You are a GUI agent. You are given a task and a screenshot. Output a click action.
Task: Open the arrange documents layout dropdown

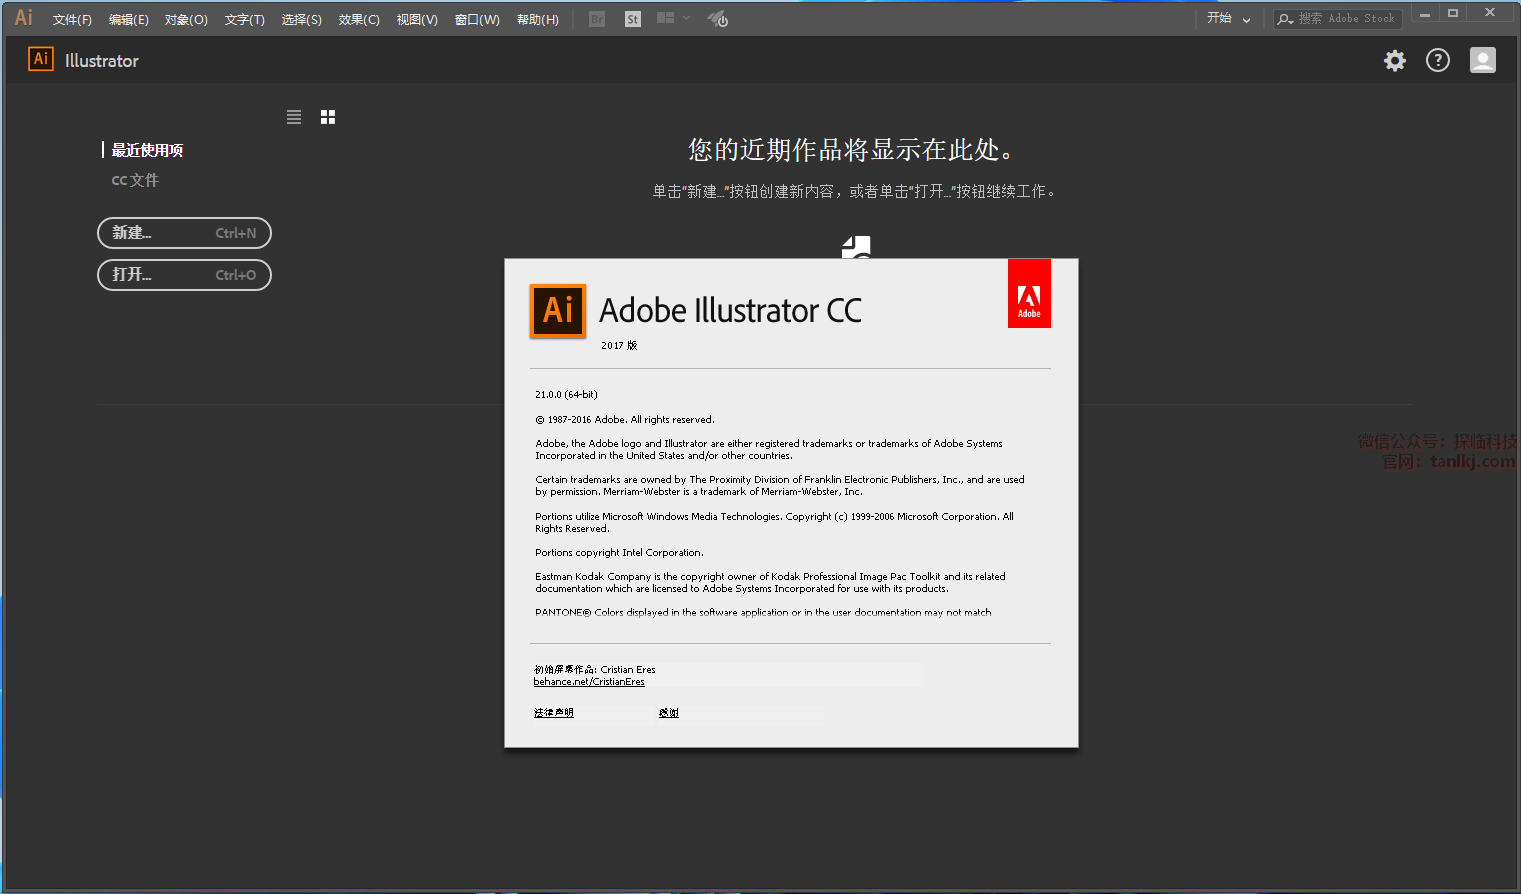pyautogui.click(x=672, y=19)
